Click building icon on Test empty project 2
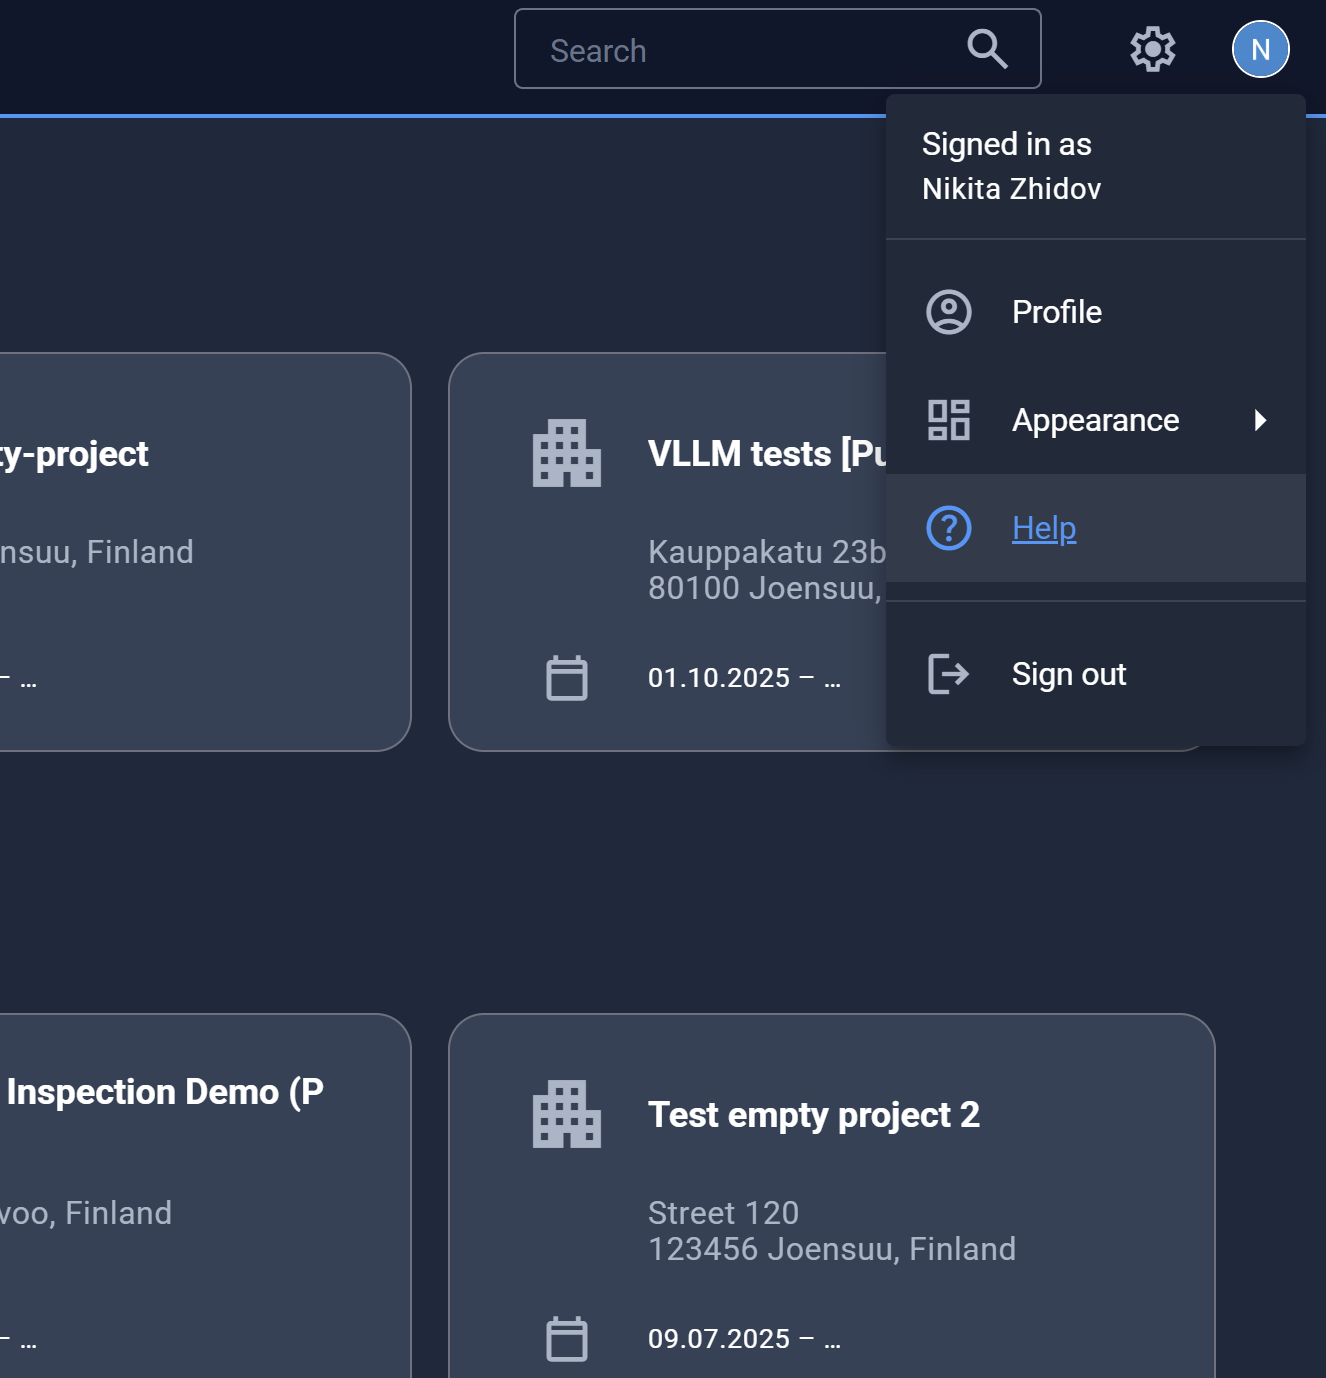The width and height of the screenshot is (1326, 1378). tap(566, 1115)
